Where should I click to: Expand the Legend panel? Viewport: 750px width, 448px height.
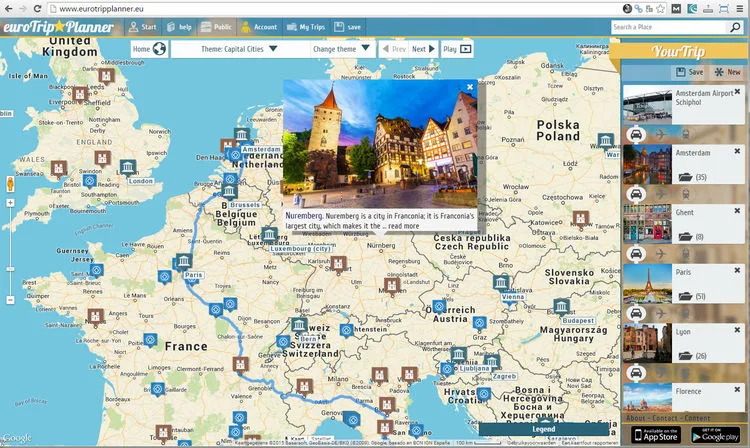pos(544,428)
